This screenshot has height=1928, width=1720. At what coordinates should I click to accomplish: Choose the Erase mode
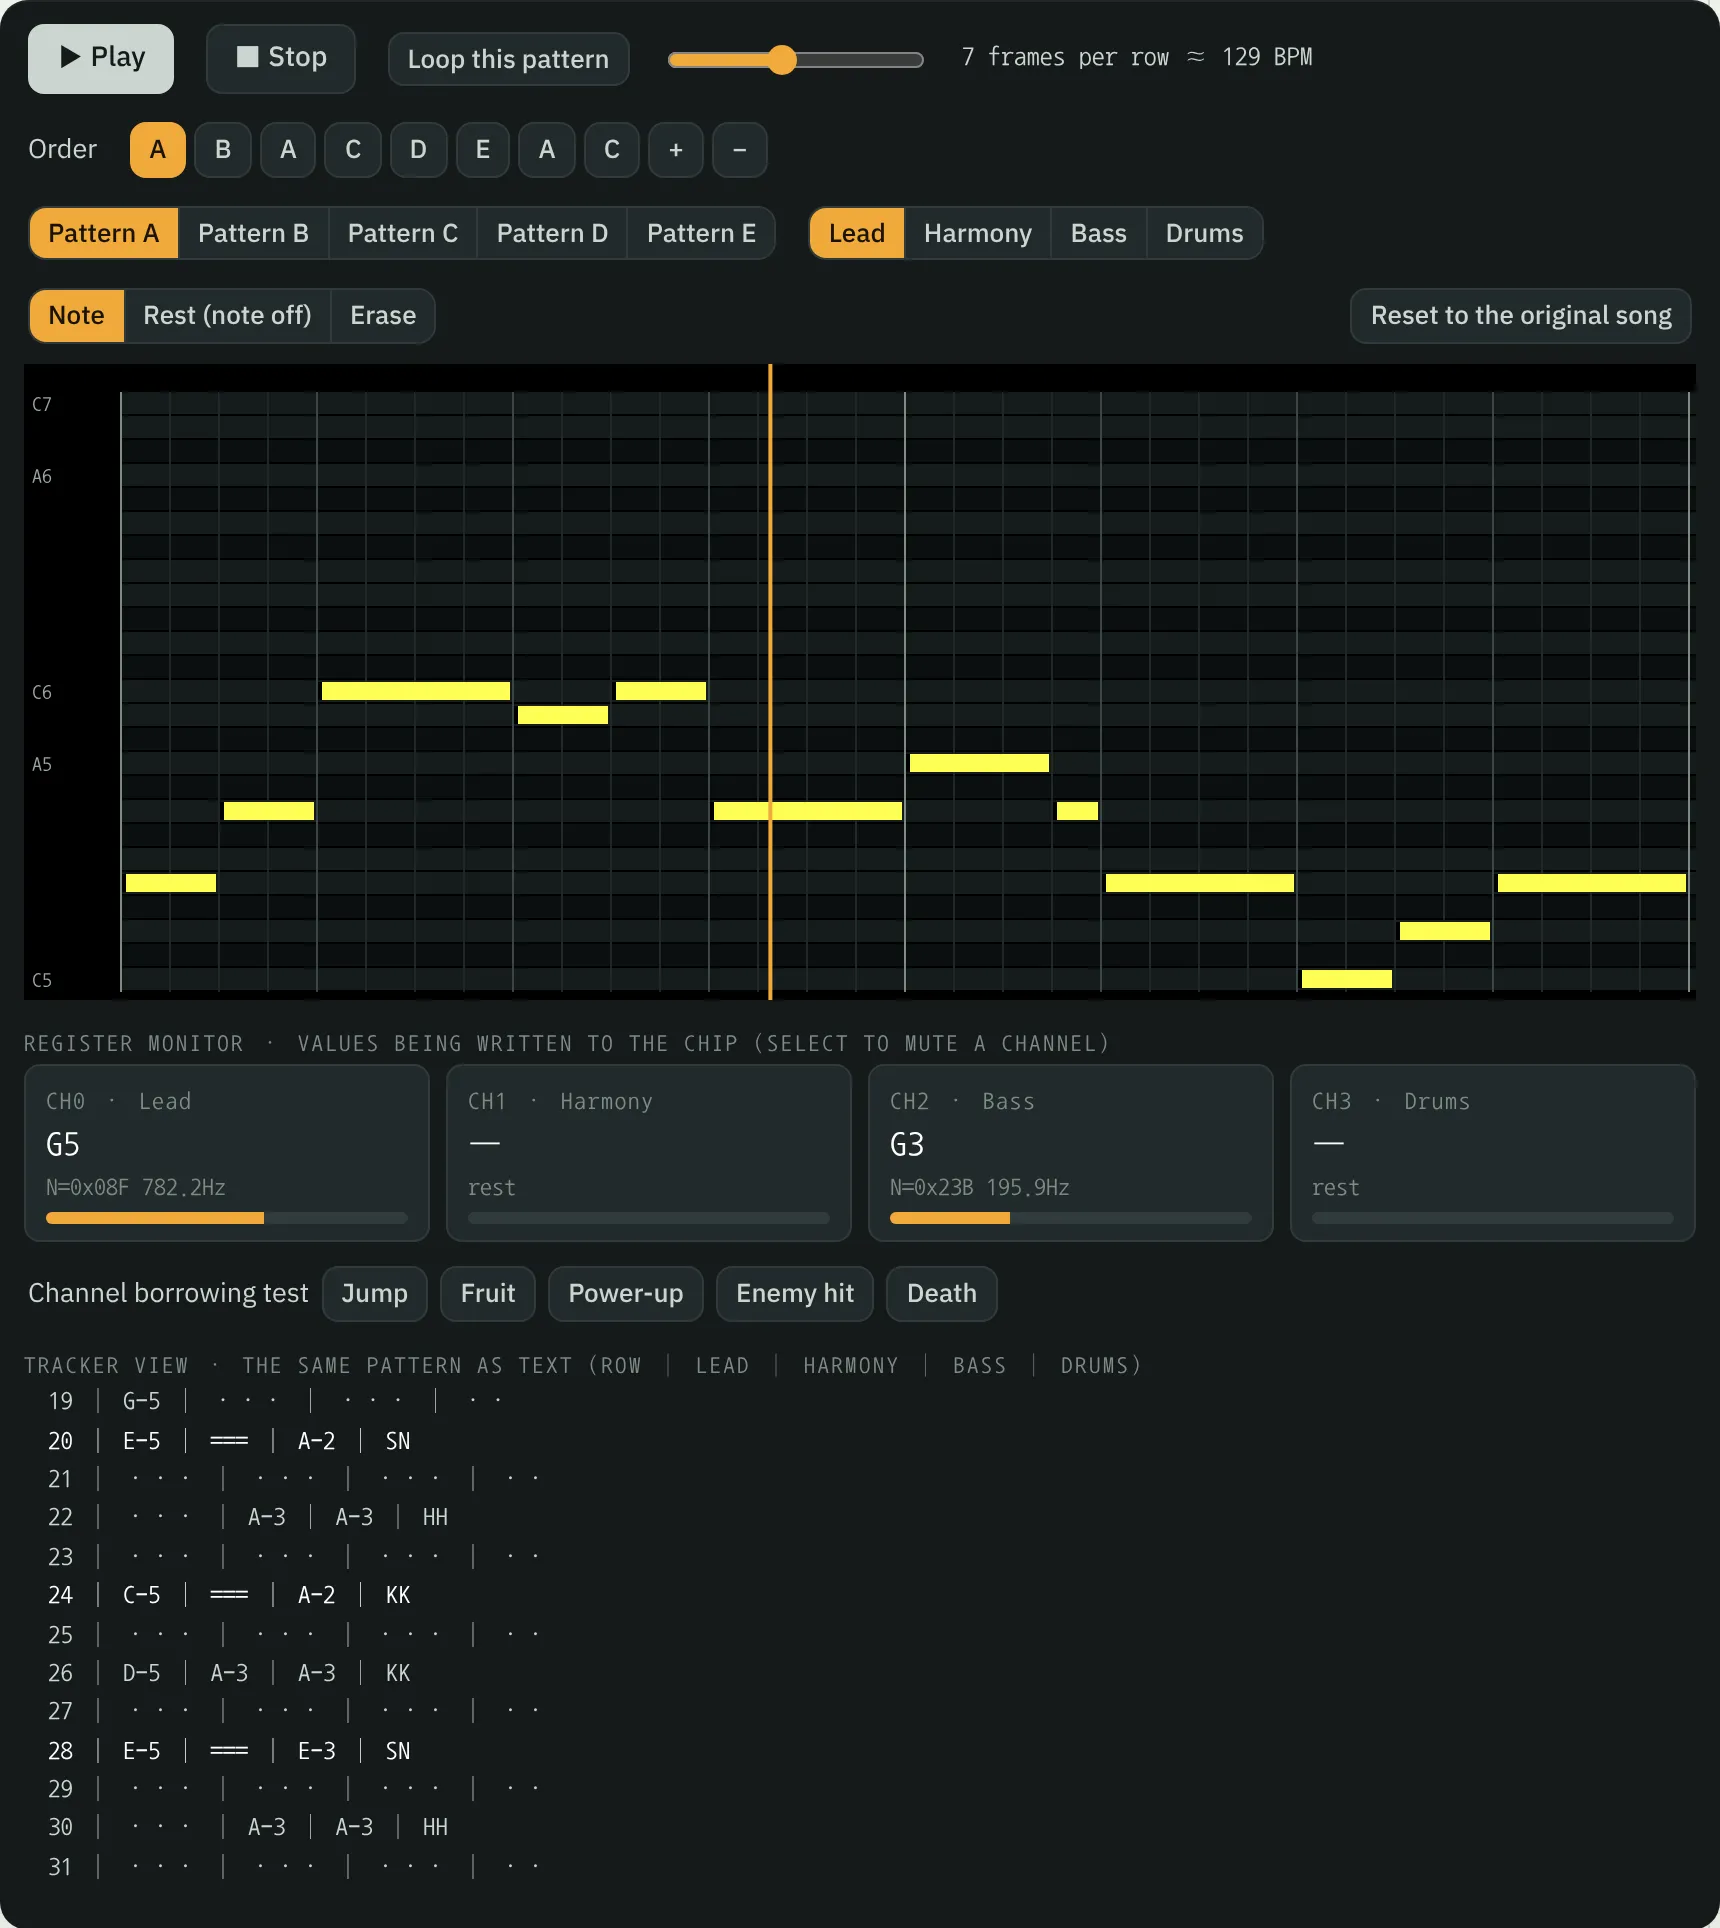click(x=383, y=316)
